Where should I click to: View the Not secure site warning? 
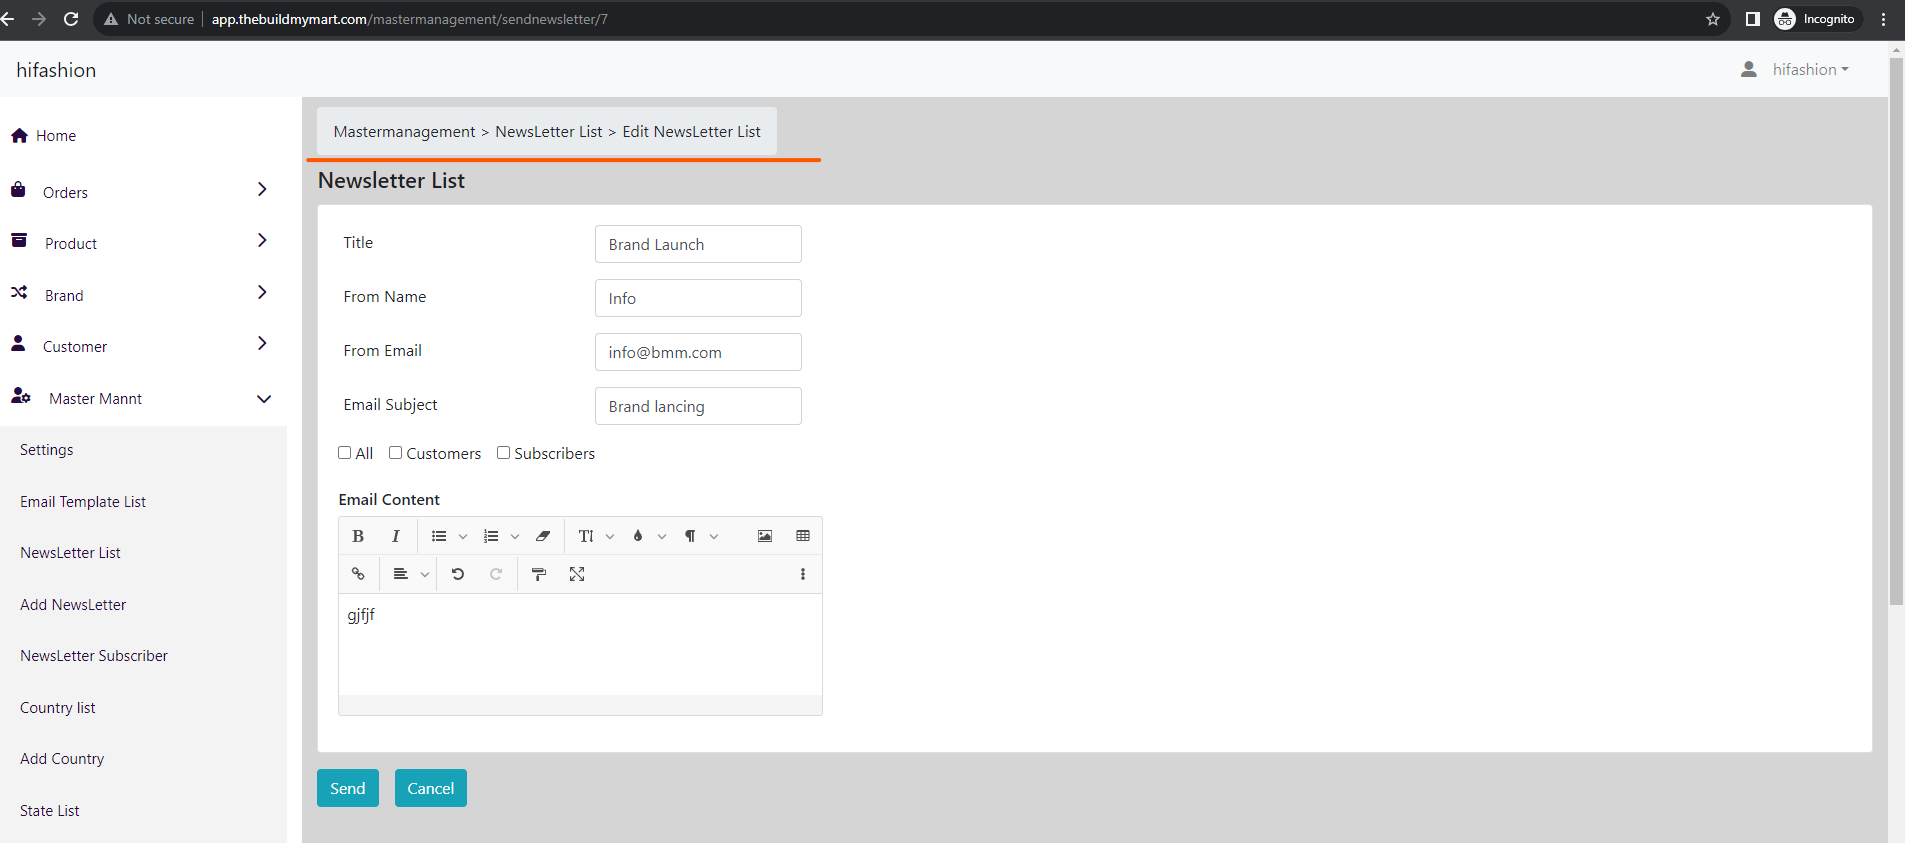pyautogui.click(x=149, y=19)
